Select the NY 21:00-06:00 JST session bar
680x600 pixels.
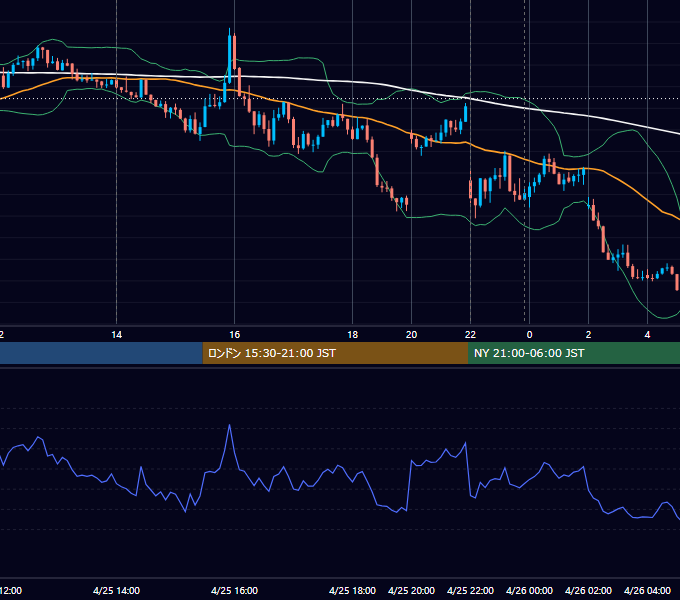[574, 353]
